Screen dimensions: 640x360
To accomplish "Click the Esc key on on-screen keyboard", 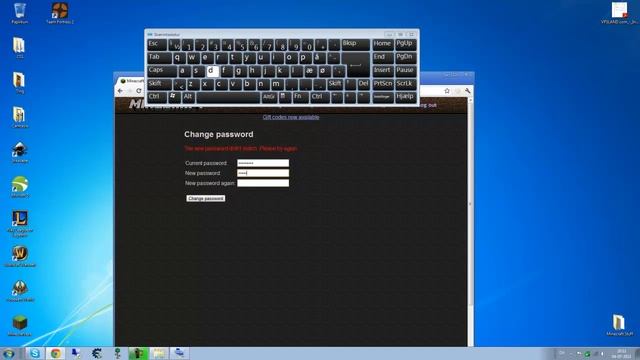I will 157,44.
